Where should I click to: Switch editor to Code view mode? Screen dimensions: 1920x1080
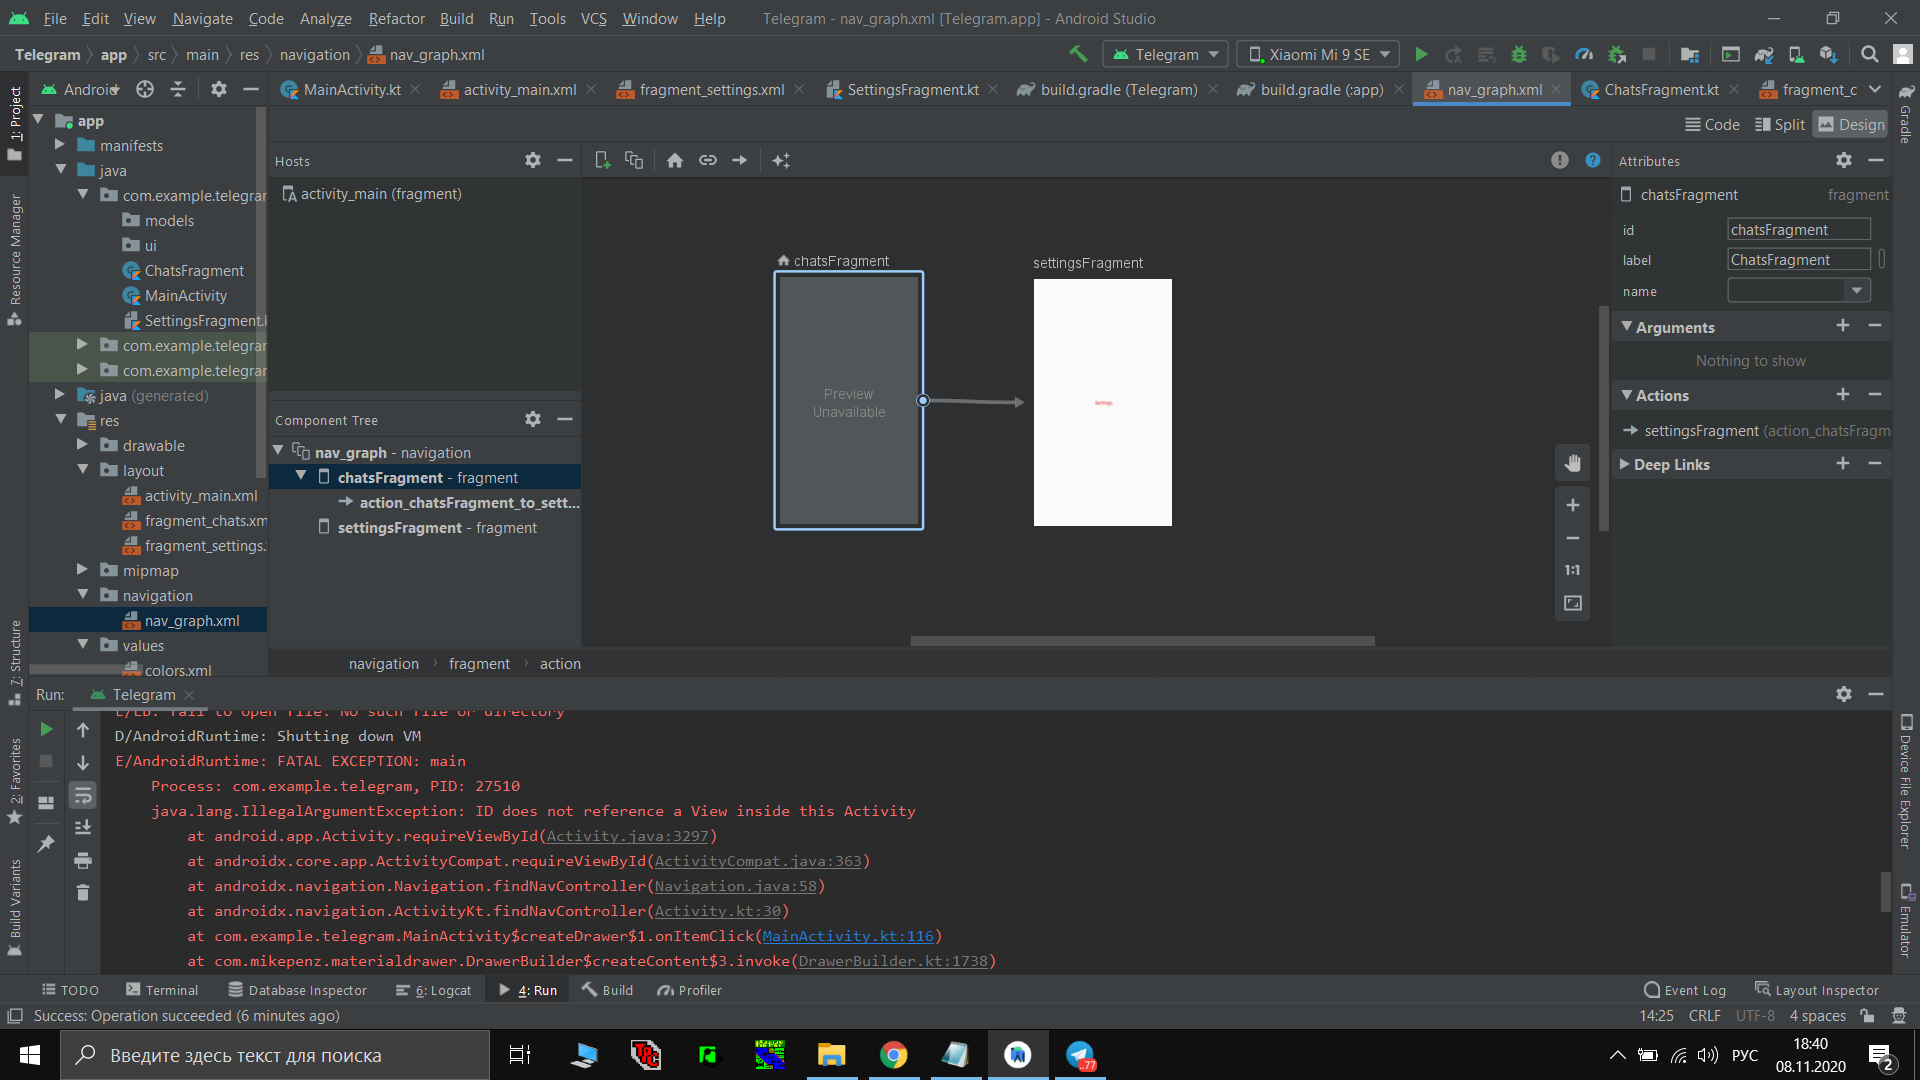point(1712,124)
